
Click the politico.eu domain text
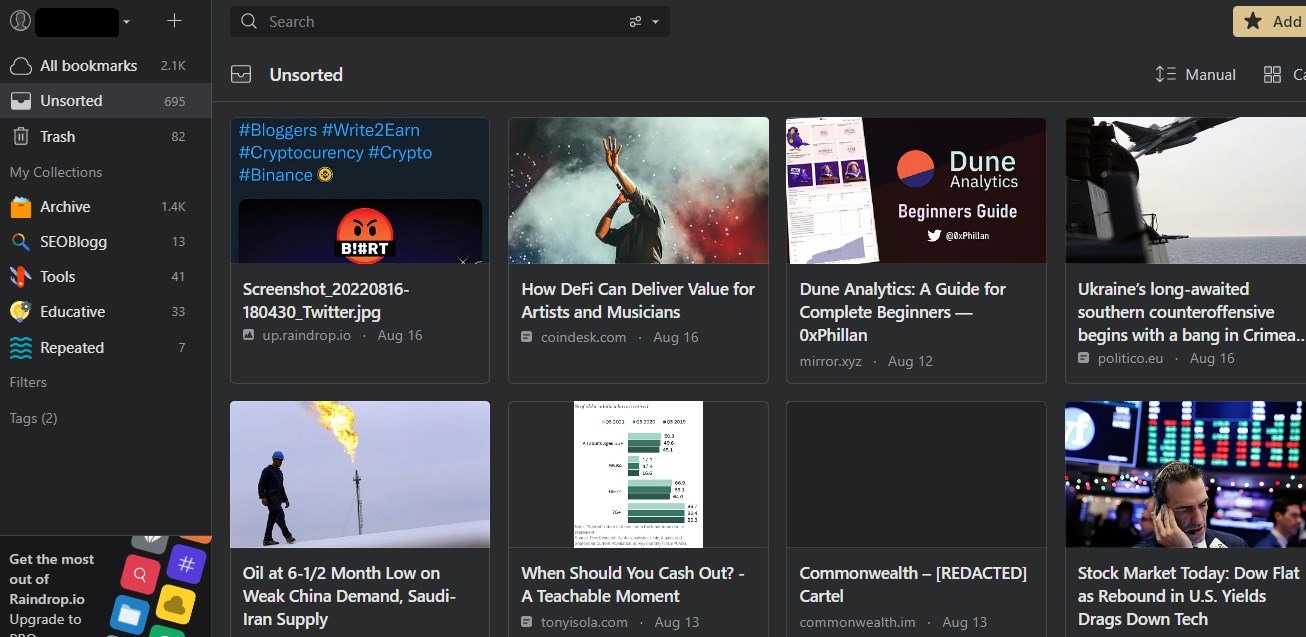1131,358
